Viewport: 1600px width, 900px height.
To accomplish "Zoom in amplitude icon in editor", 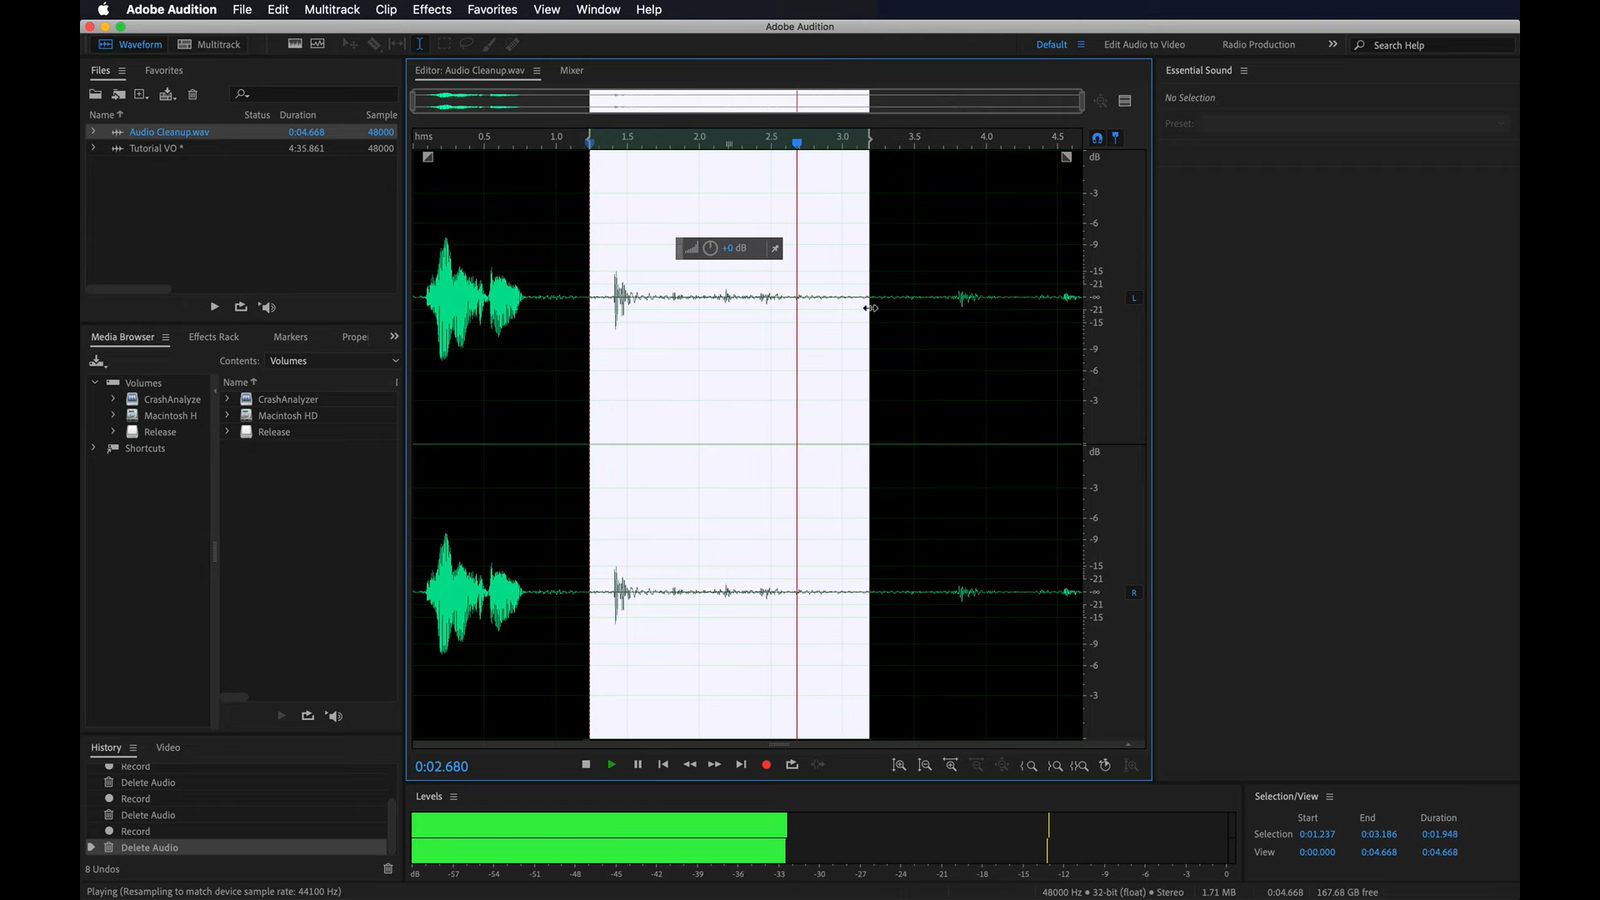I will click(899, 765).
